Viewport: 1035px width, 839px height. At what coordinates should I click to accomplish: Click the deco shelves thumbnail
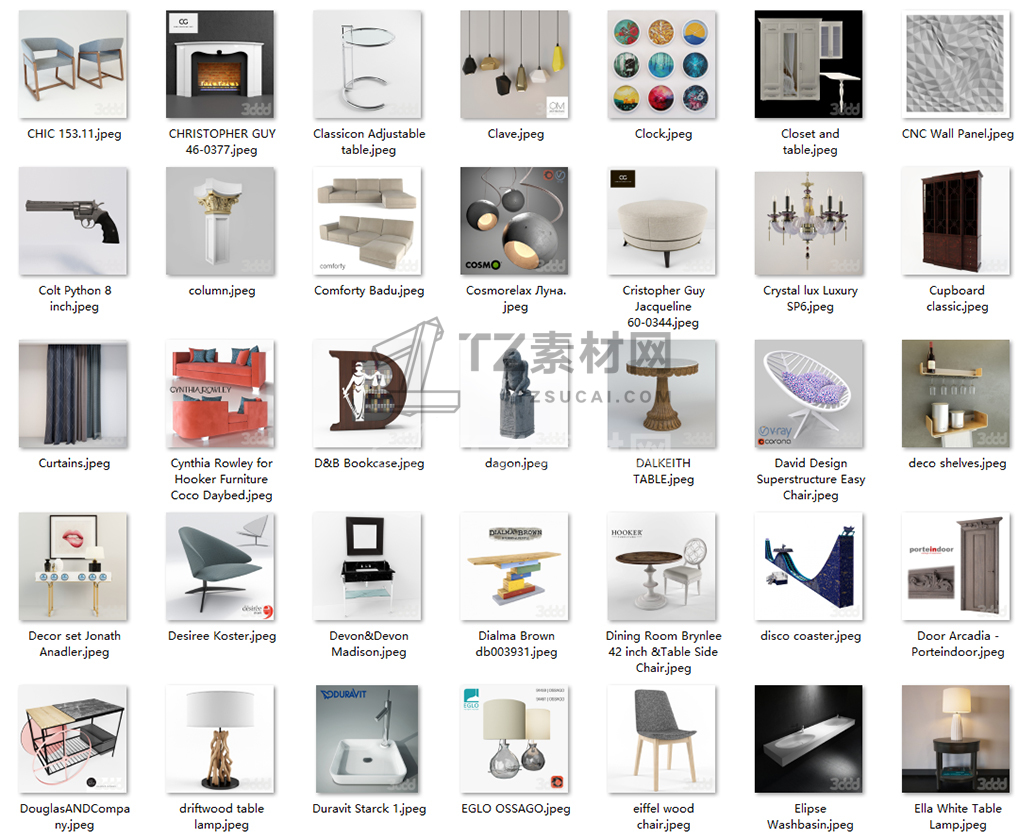[956, 394]
